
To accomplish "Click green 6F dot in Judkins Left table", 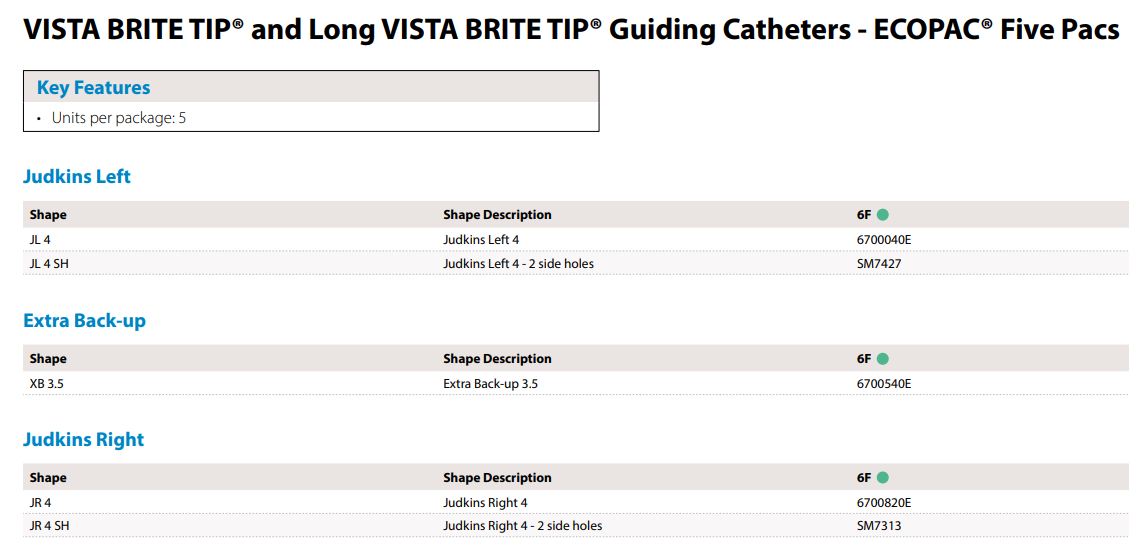I will click(x=883, y=214).
